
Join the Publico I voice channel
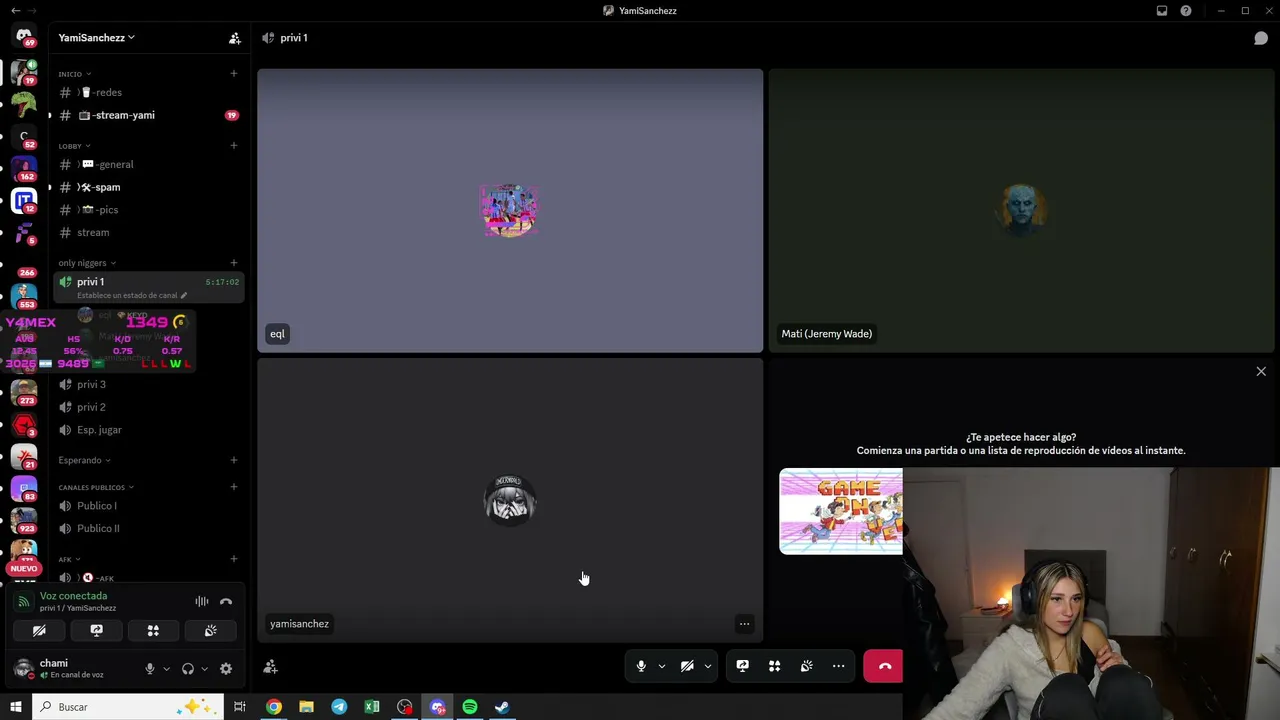[x=148, y=506]
